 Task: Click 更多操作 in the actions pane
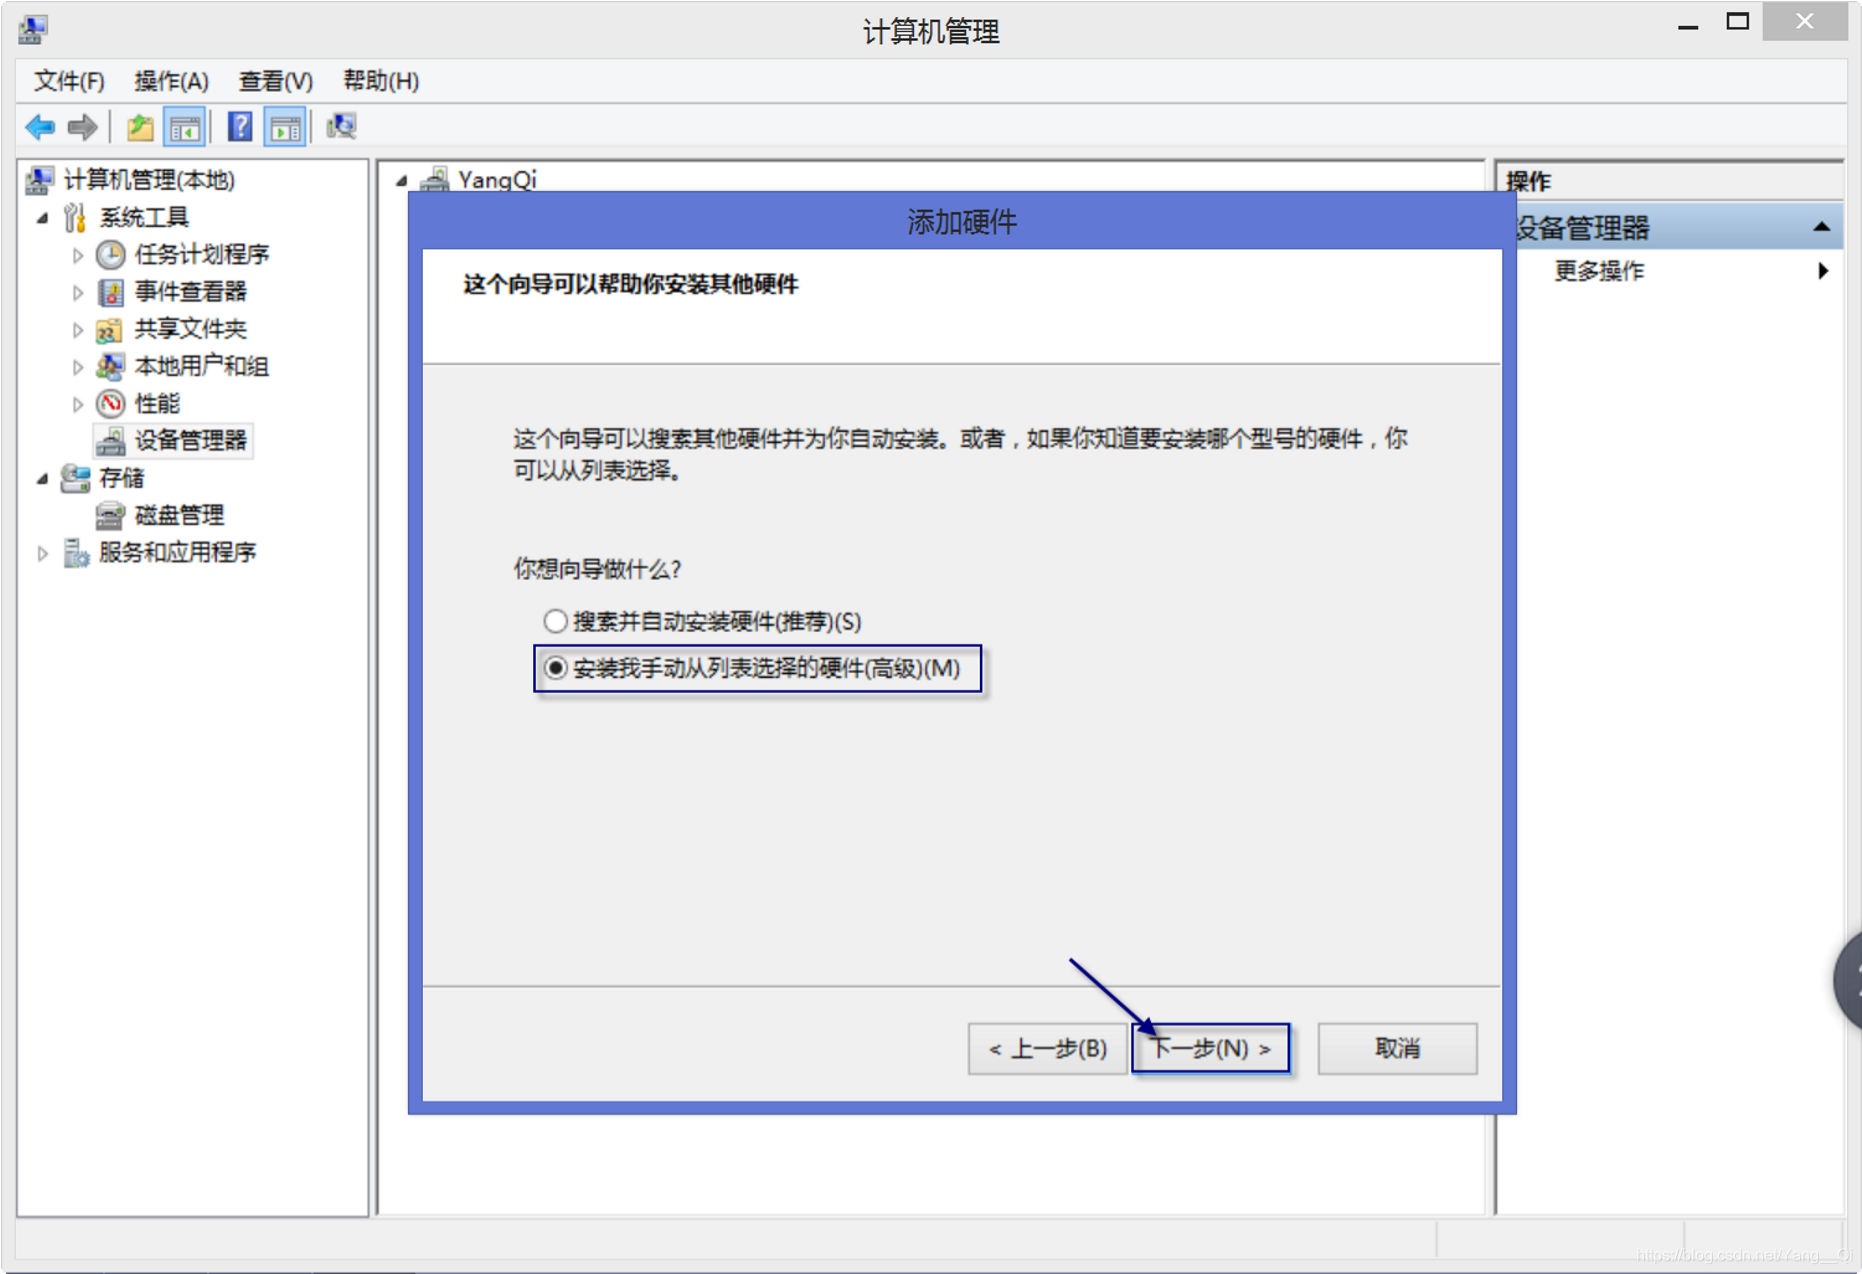tap(1599, 271)
